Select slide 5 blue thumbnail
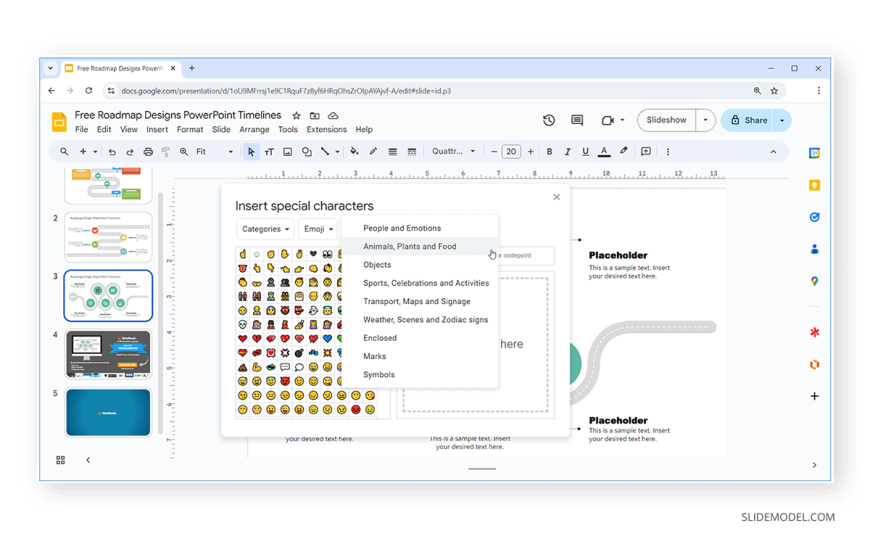Screen dimensions: 870x539 [108, 412]
